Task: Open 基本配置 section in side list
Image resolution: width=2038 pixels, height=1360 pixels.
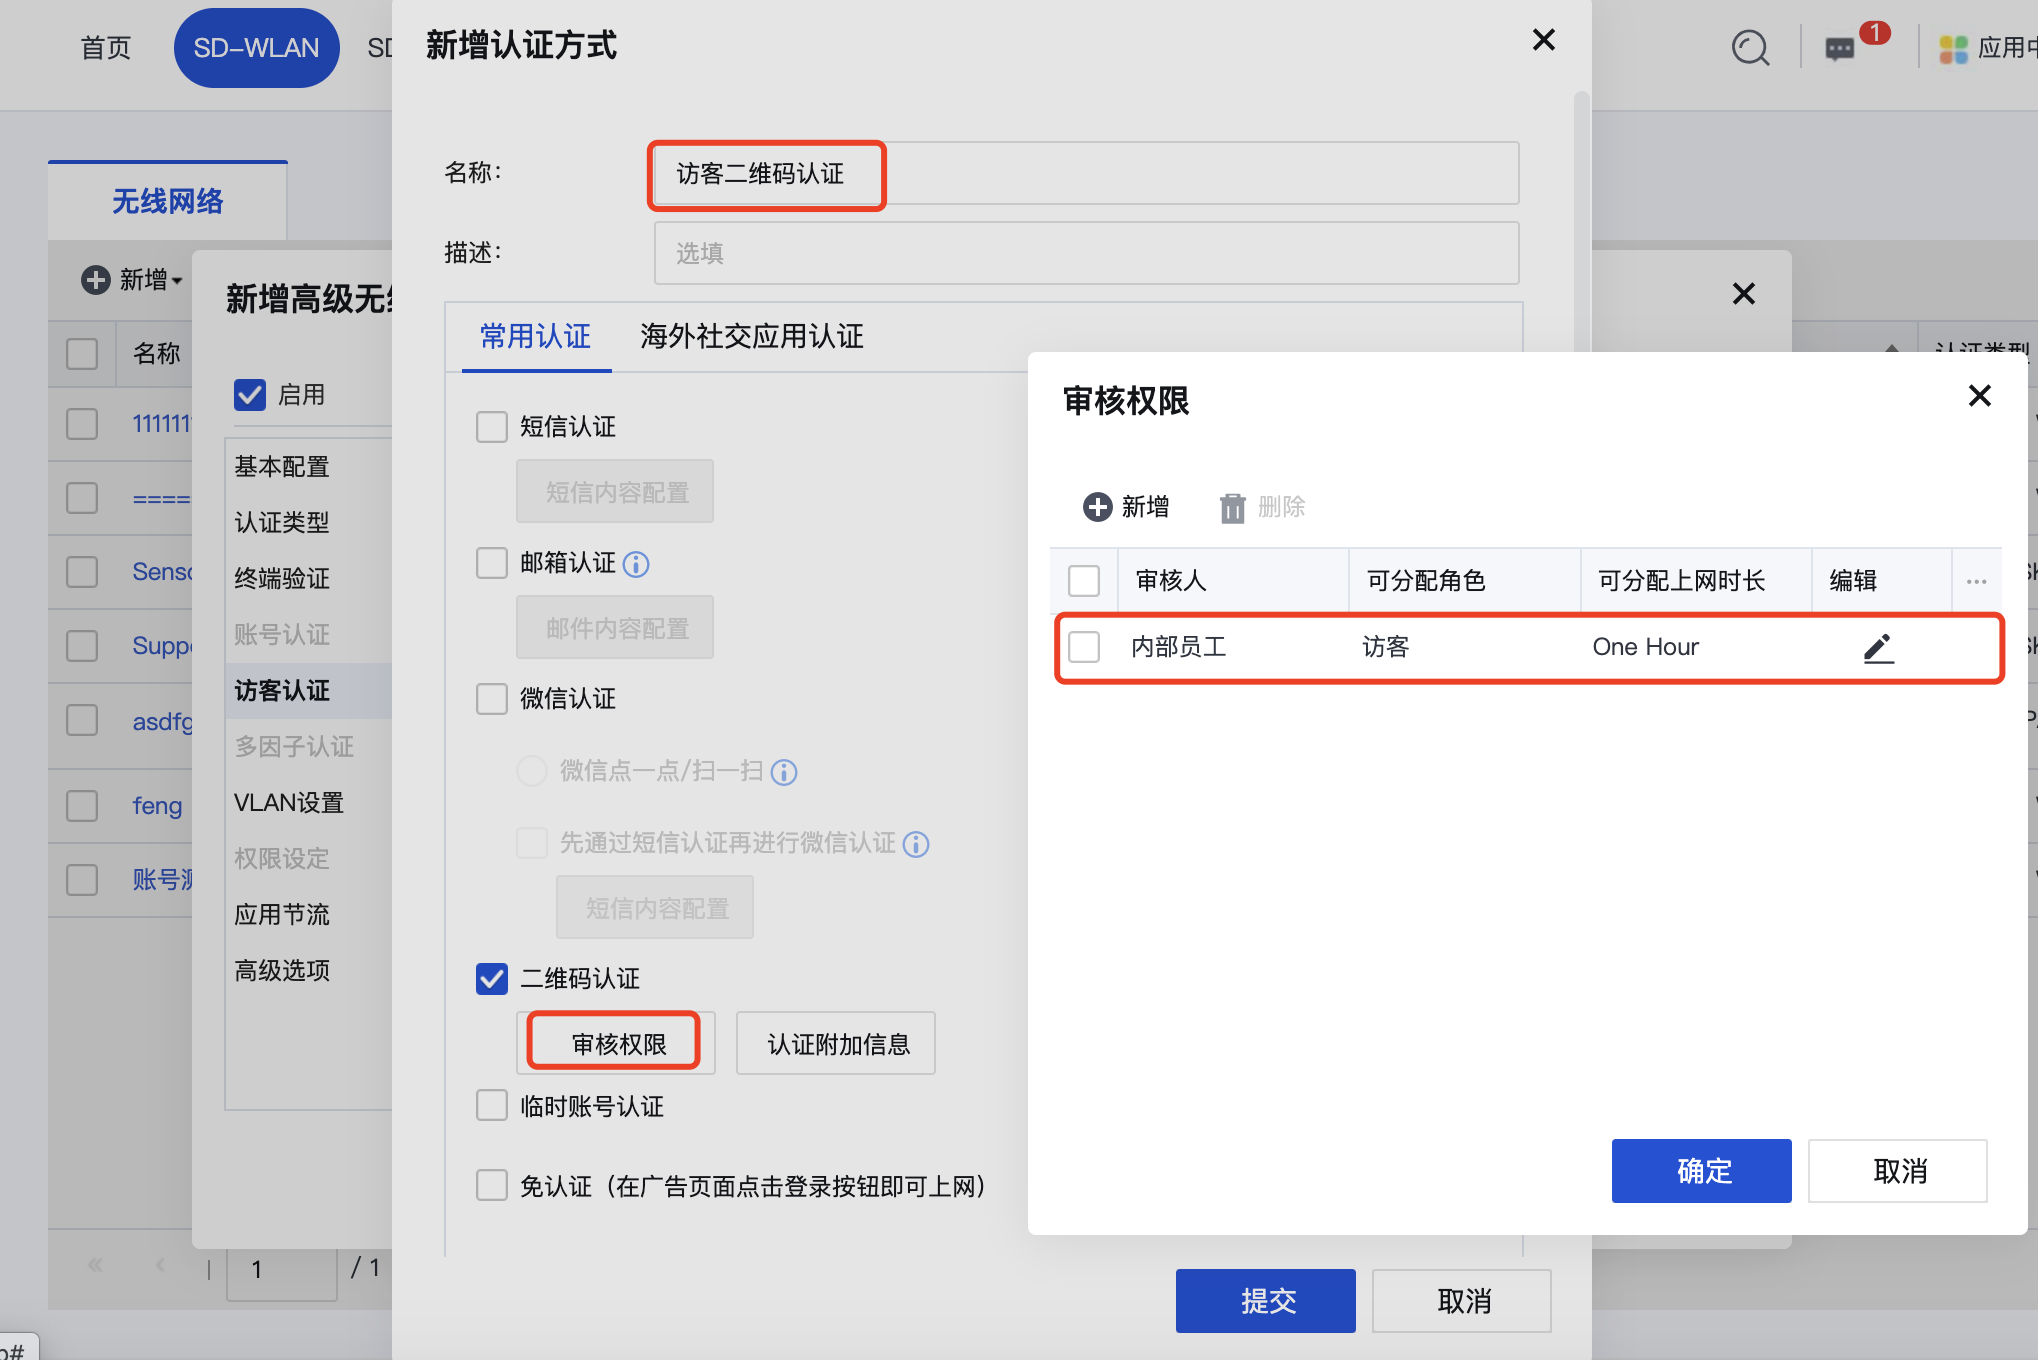Action: (x=282, y=467)
